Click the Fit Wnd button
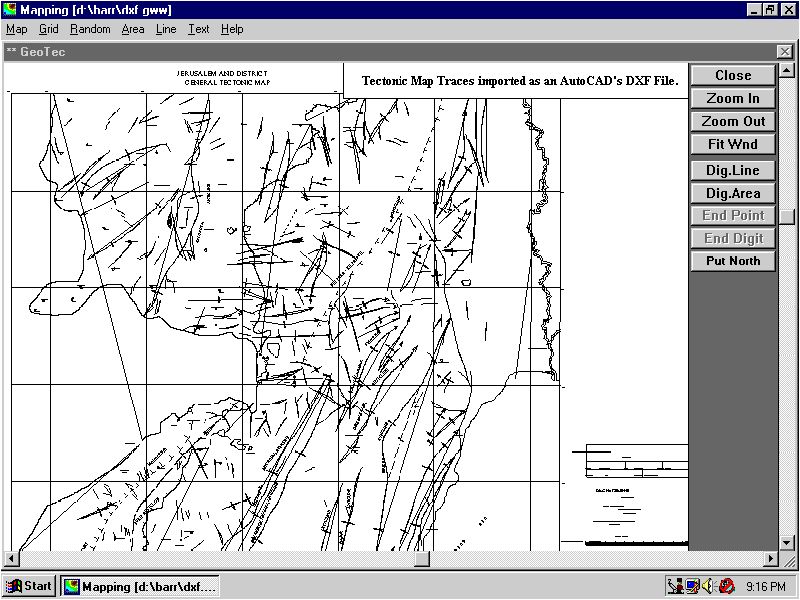 point(733,144)
